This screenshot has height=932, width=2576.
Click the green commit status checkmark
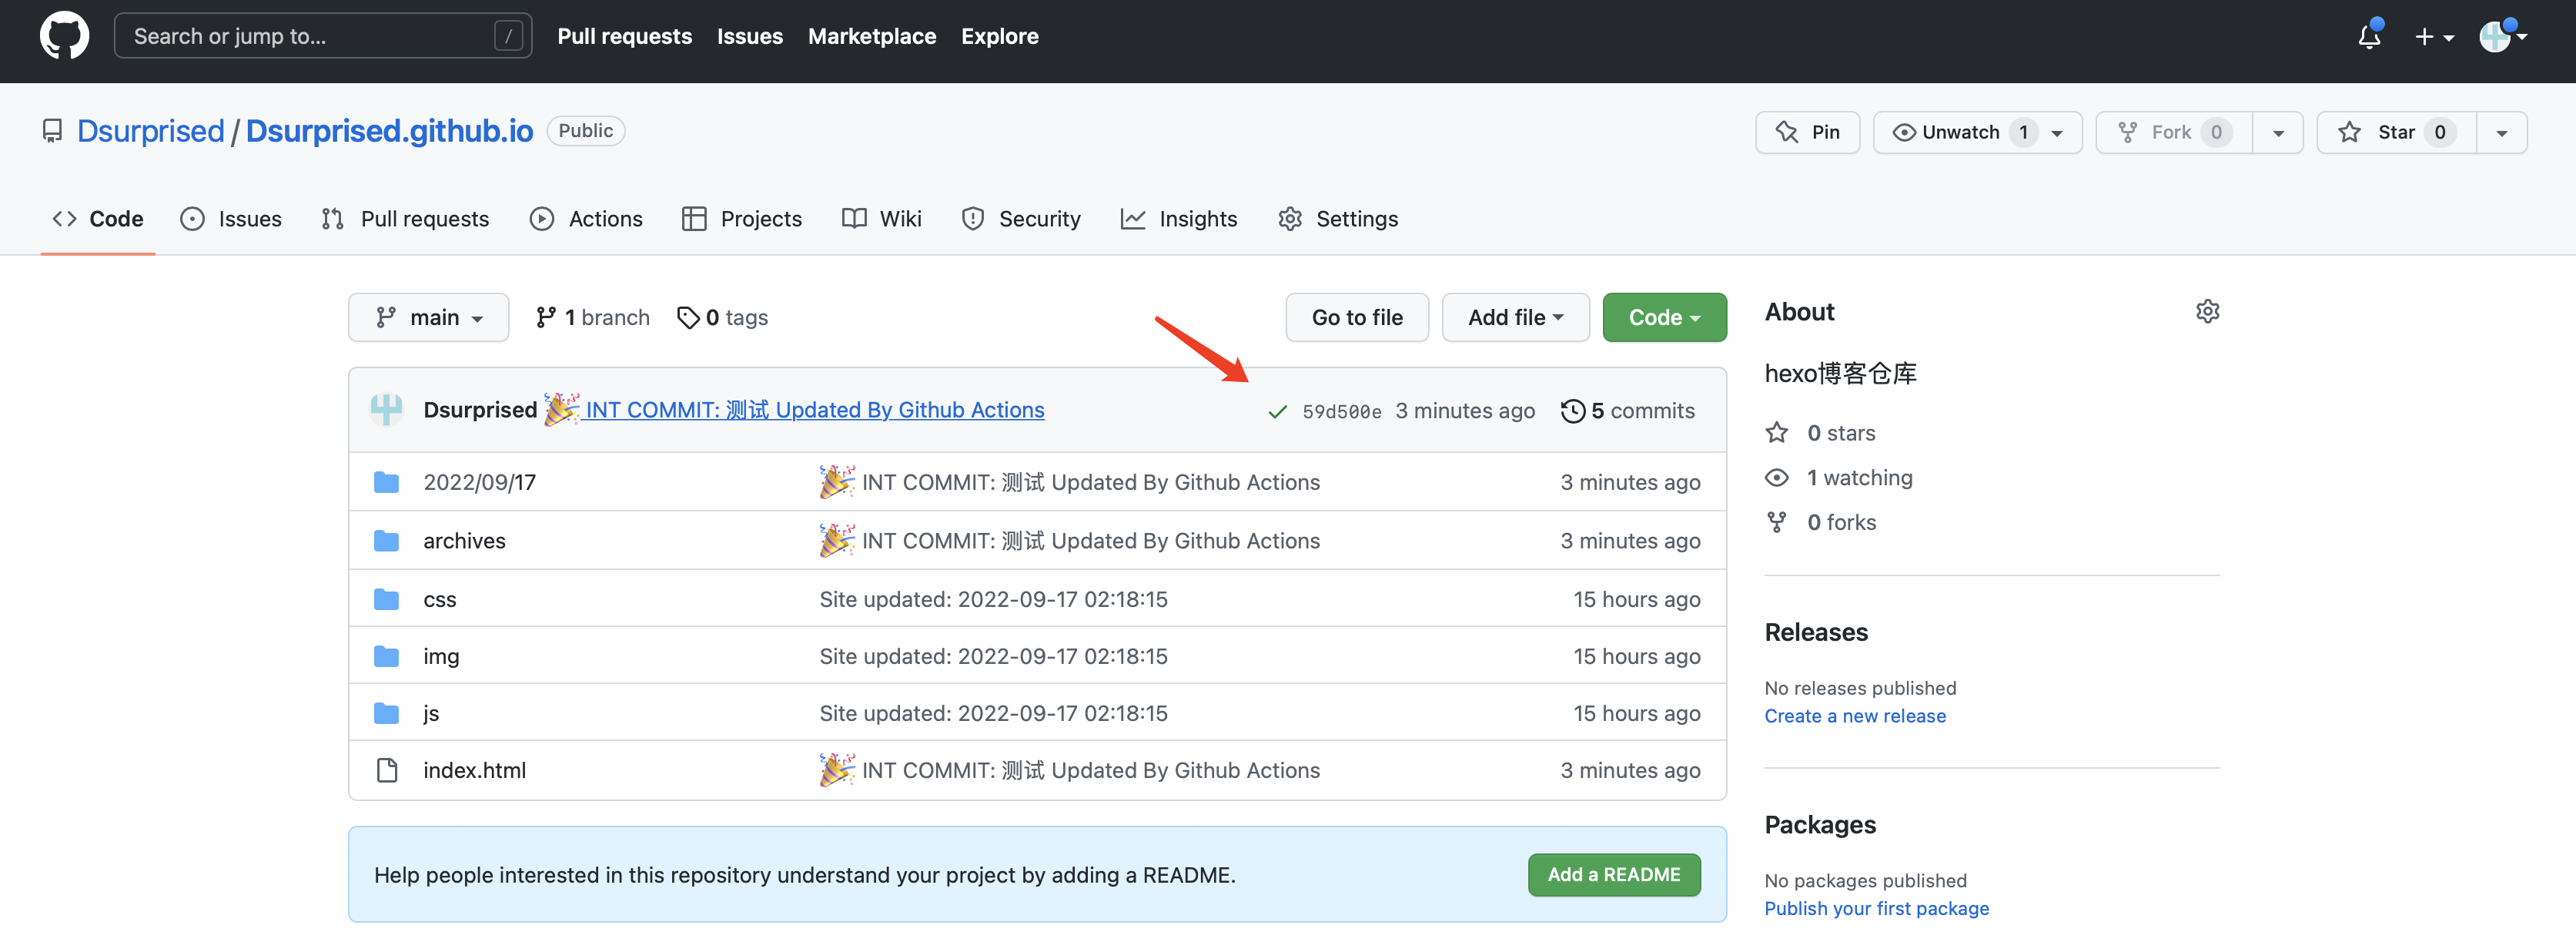1277,411
